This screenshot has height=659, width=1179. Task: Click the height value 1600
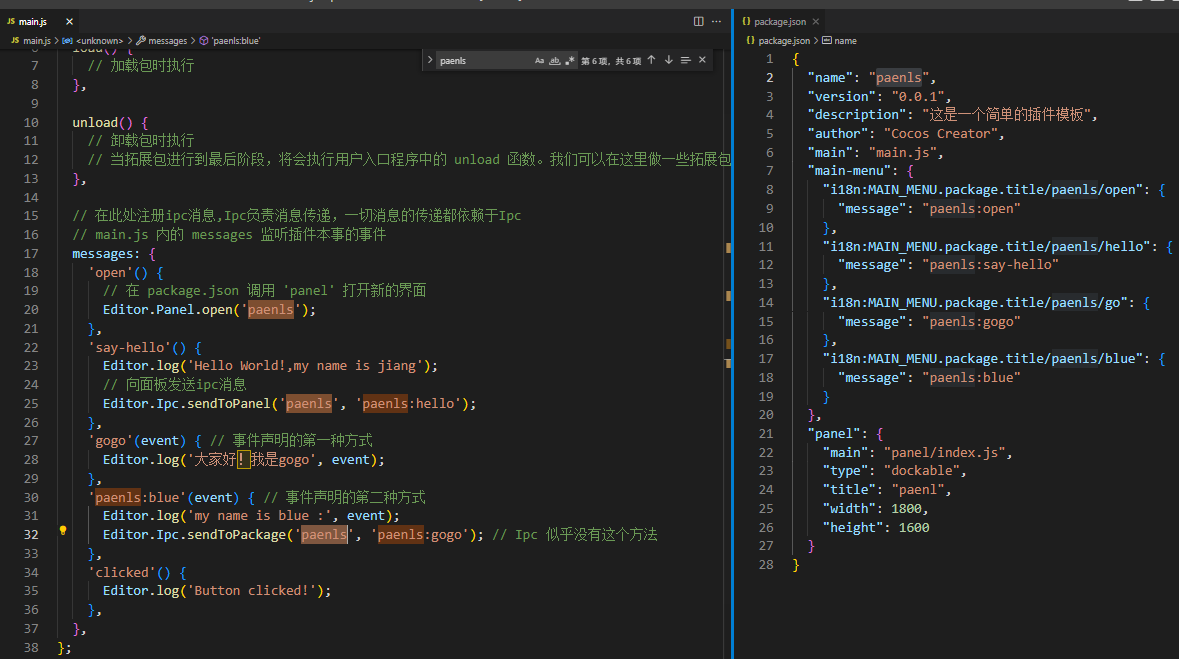(914, 527)
